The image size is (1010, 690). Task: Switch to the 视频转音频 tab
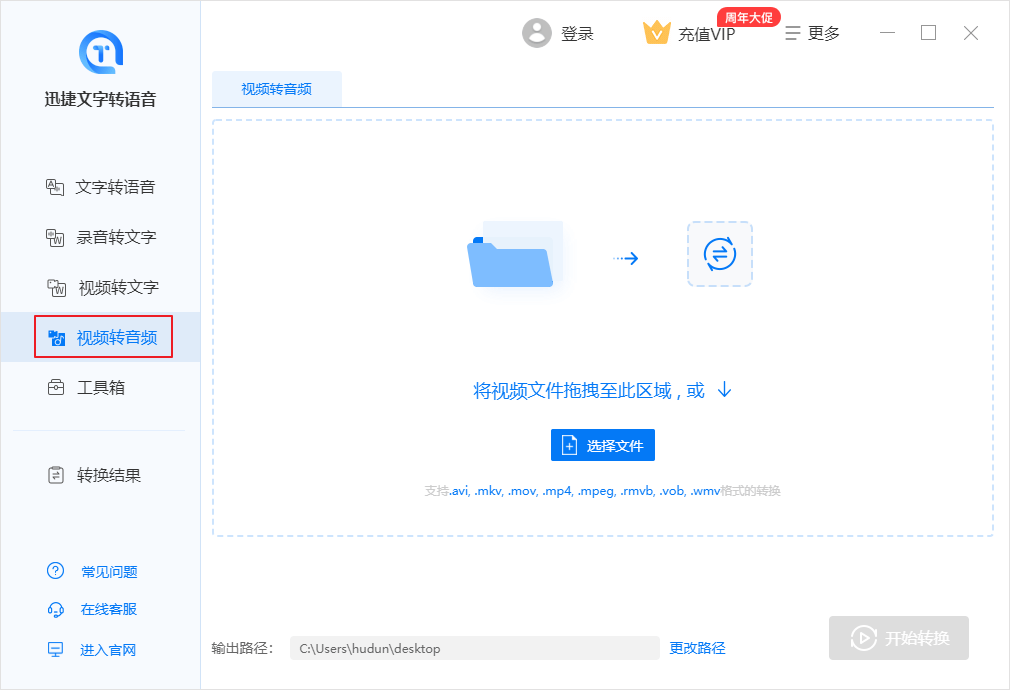[277, 88]
